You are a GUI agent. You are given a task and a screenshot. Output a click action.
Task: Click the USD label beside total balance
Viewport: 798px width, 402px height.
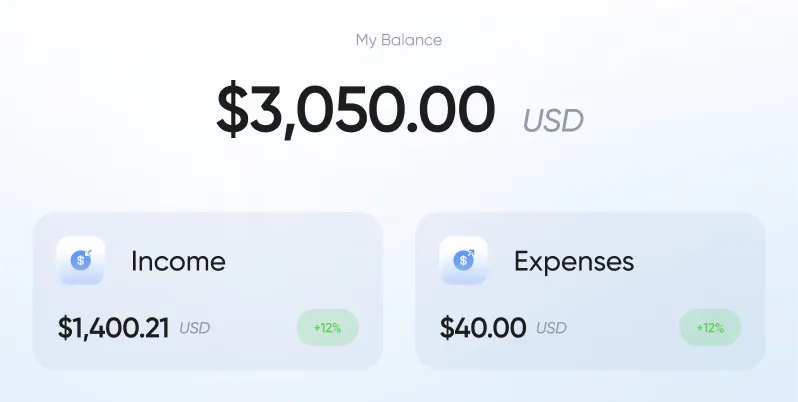click(552, 121)
